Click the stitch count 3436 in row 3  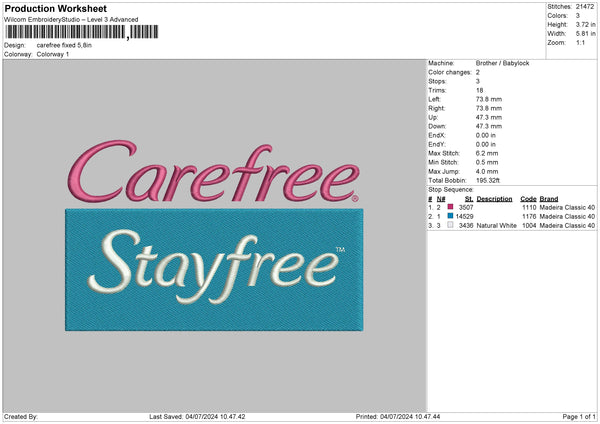pyautogui.click(x=466, y=226)
